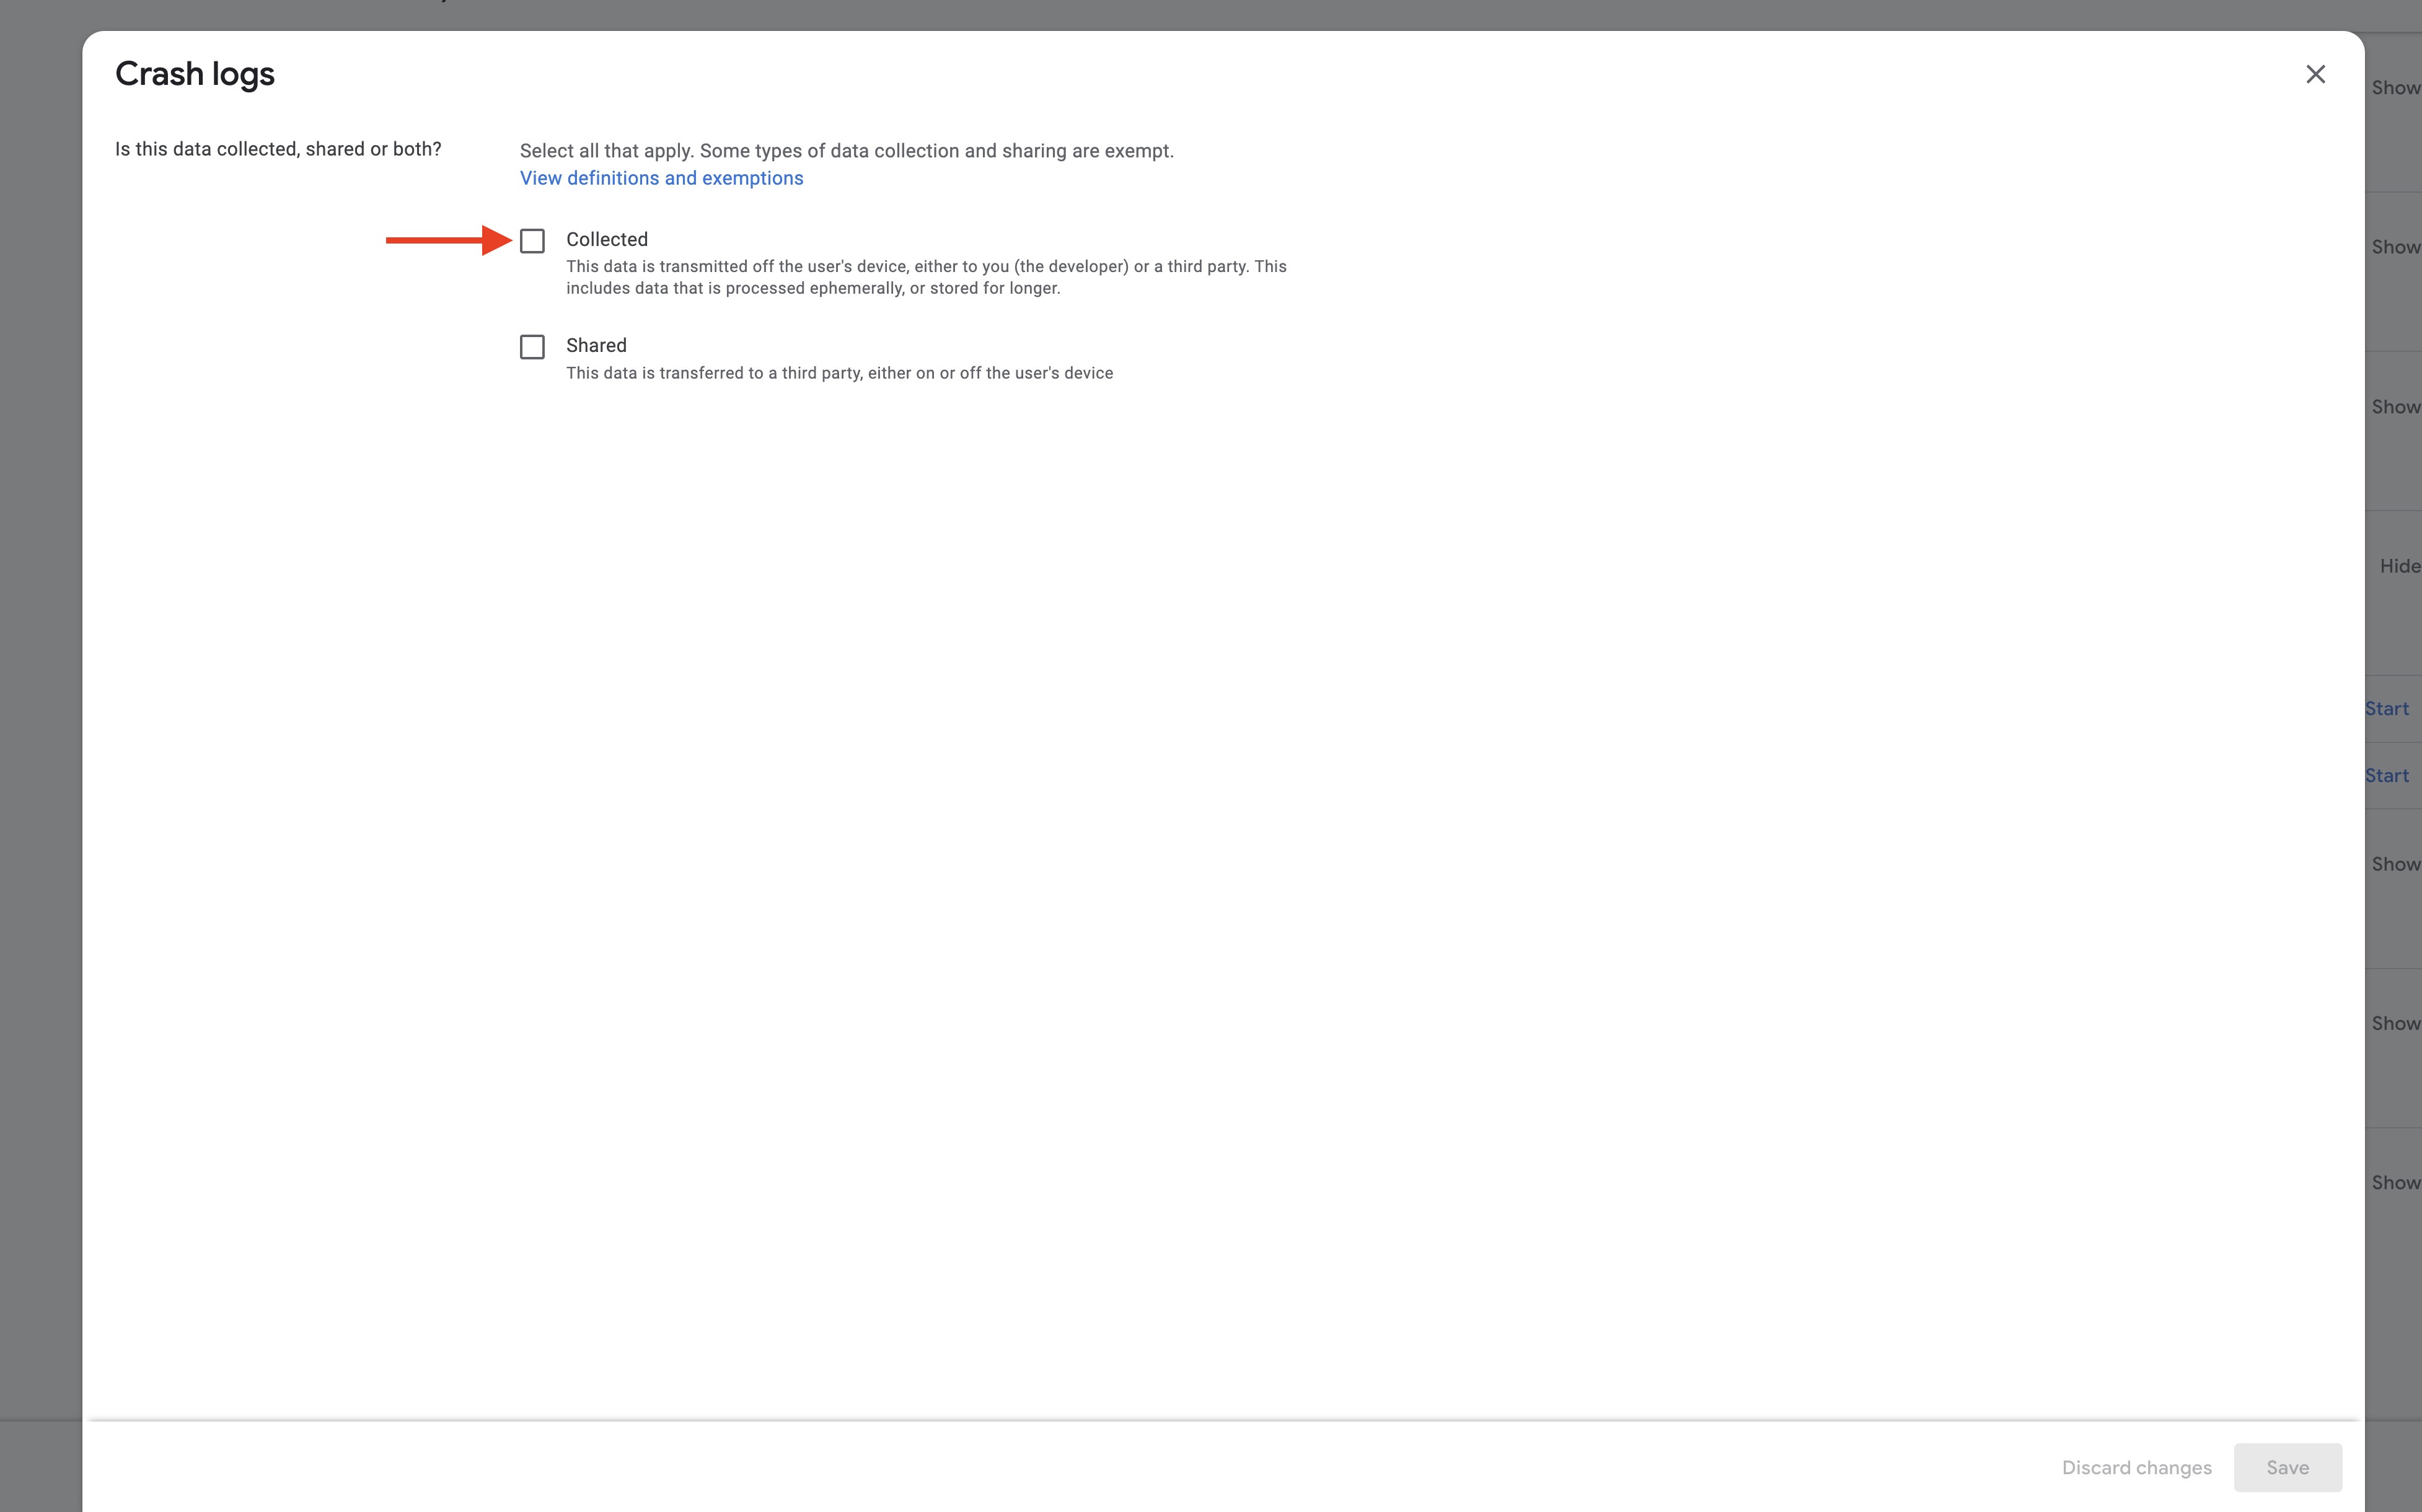Click the second Show expander from top

(2395, 247)
